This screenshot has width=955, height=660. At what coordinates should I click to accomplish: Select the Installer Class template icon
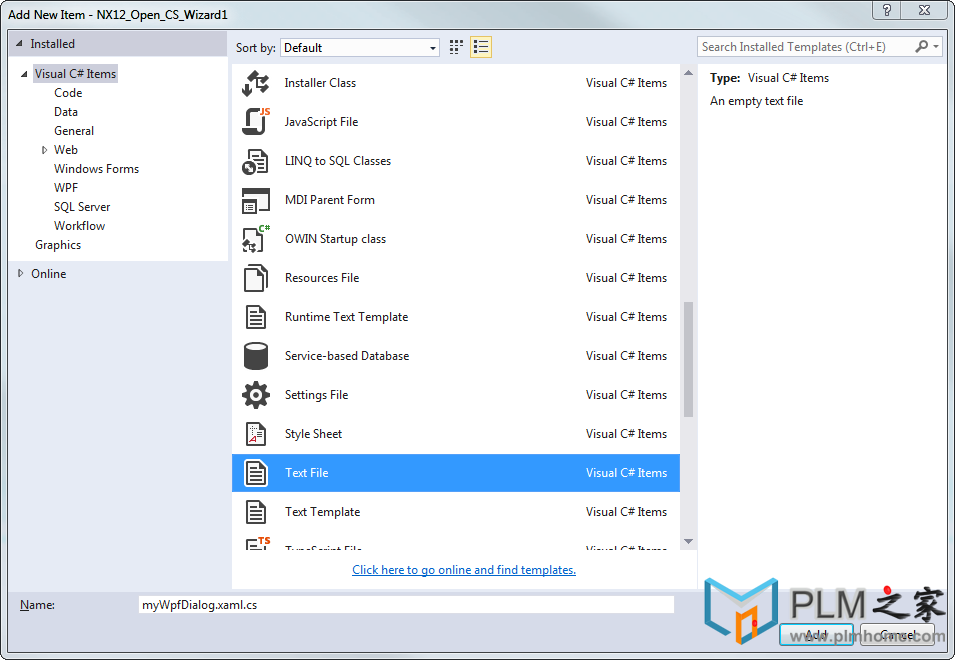click(255, 83)
